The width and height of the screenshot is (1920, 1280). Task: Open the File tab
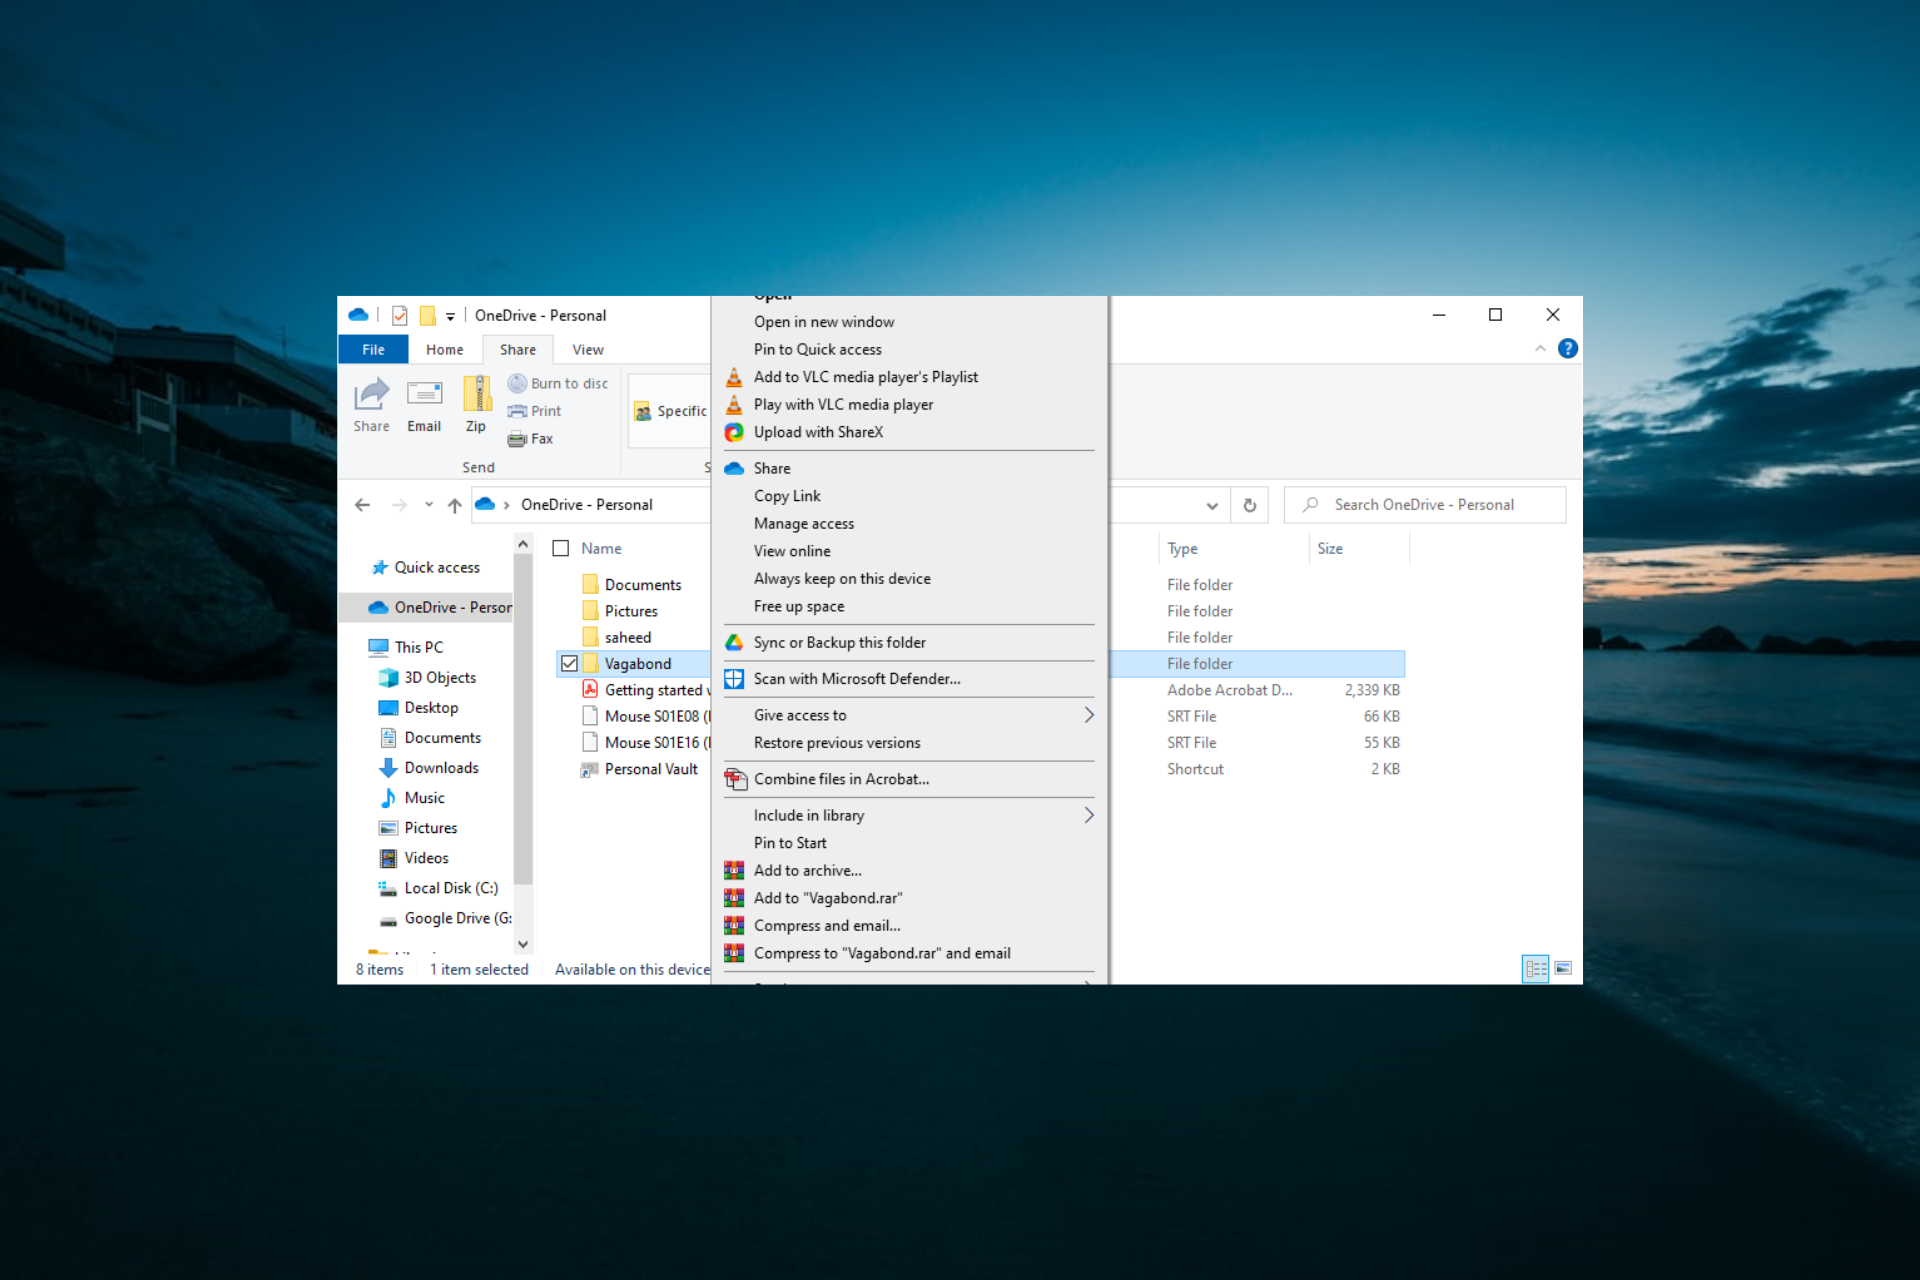(373, 349)
